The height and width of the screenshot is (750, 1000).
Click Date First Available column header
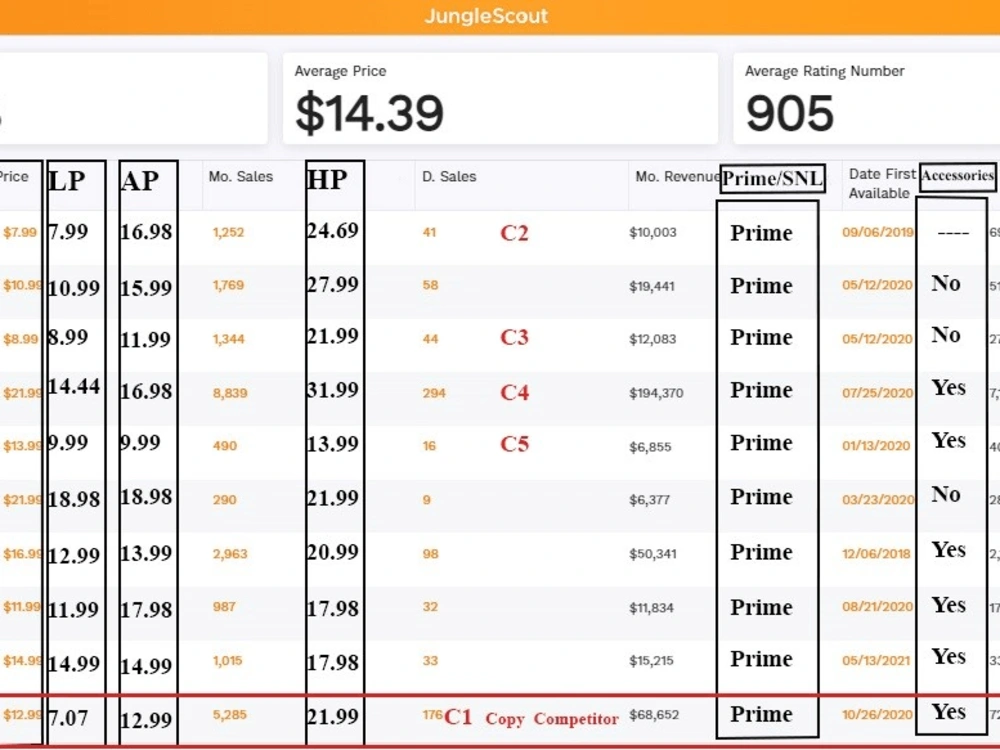tap(881, 184)
